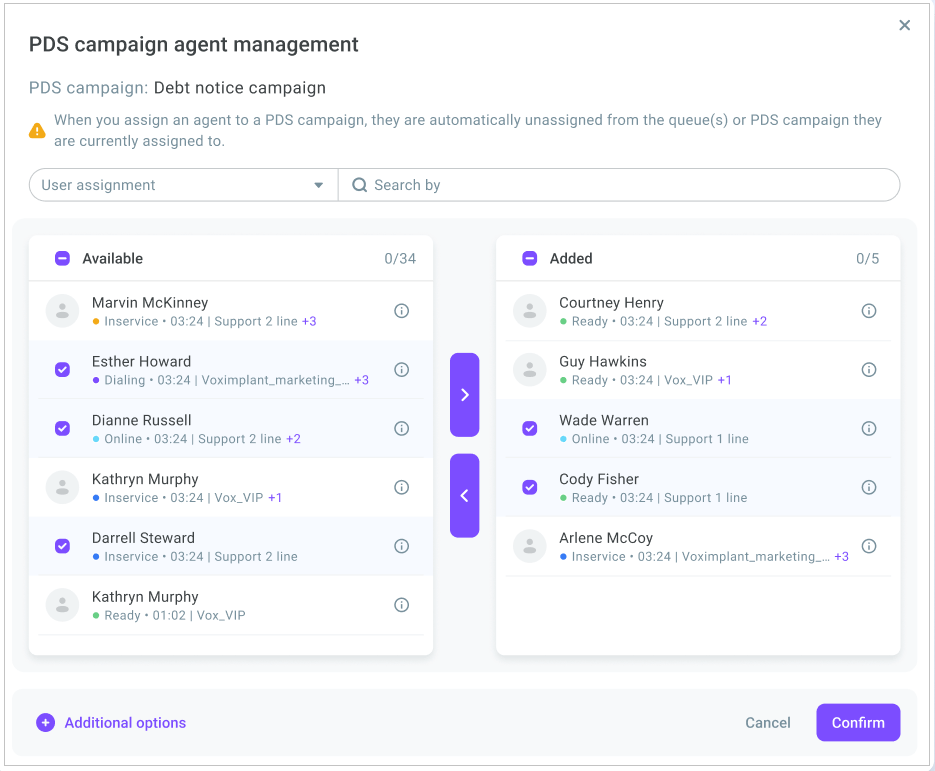935x771 pixels.
Task: Deselect Cody Fisher checkbox
Action: point(530,487)
